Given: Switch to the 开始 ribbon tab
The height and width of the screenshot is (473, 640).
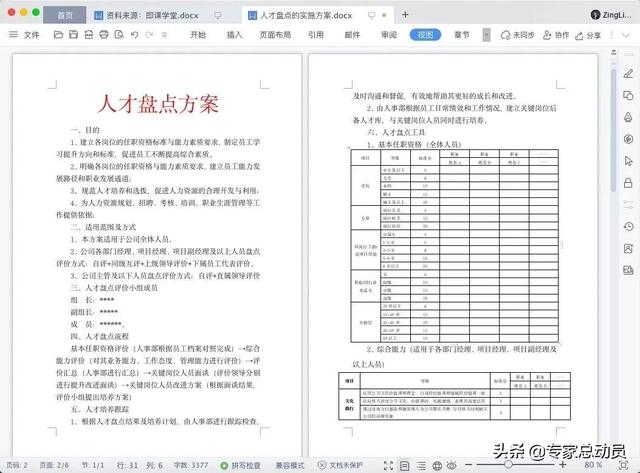Looking at the screenshot, I should coord(198,35).
